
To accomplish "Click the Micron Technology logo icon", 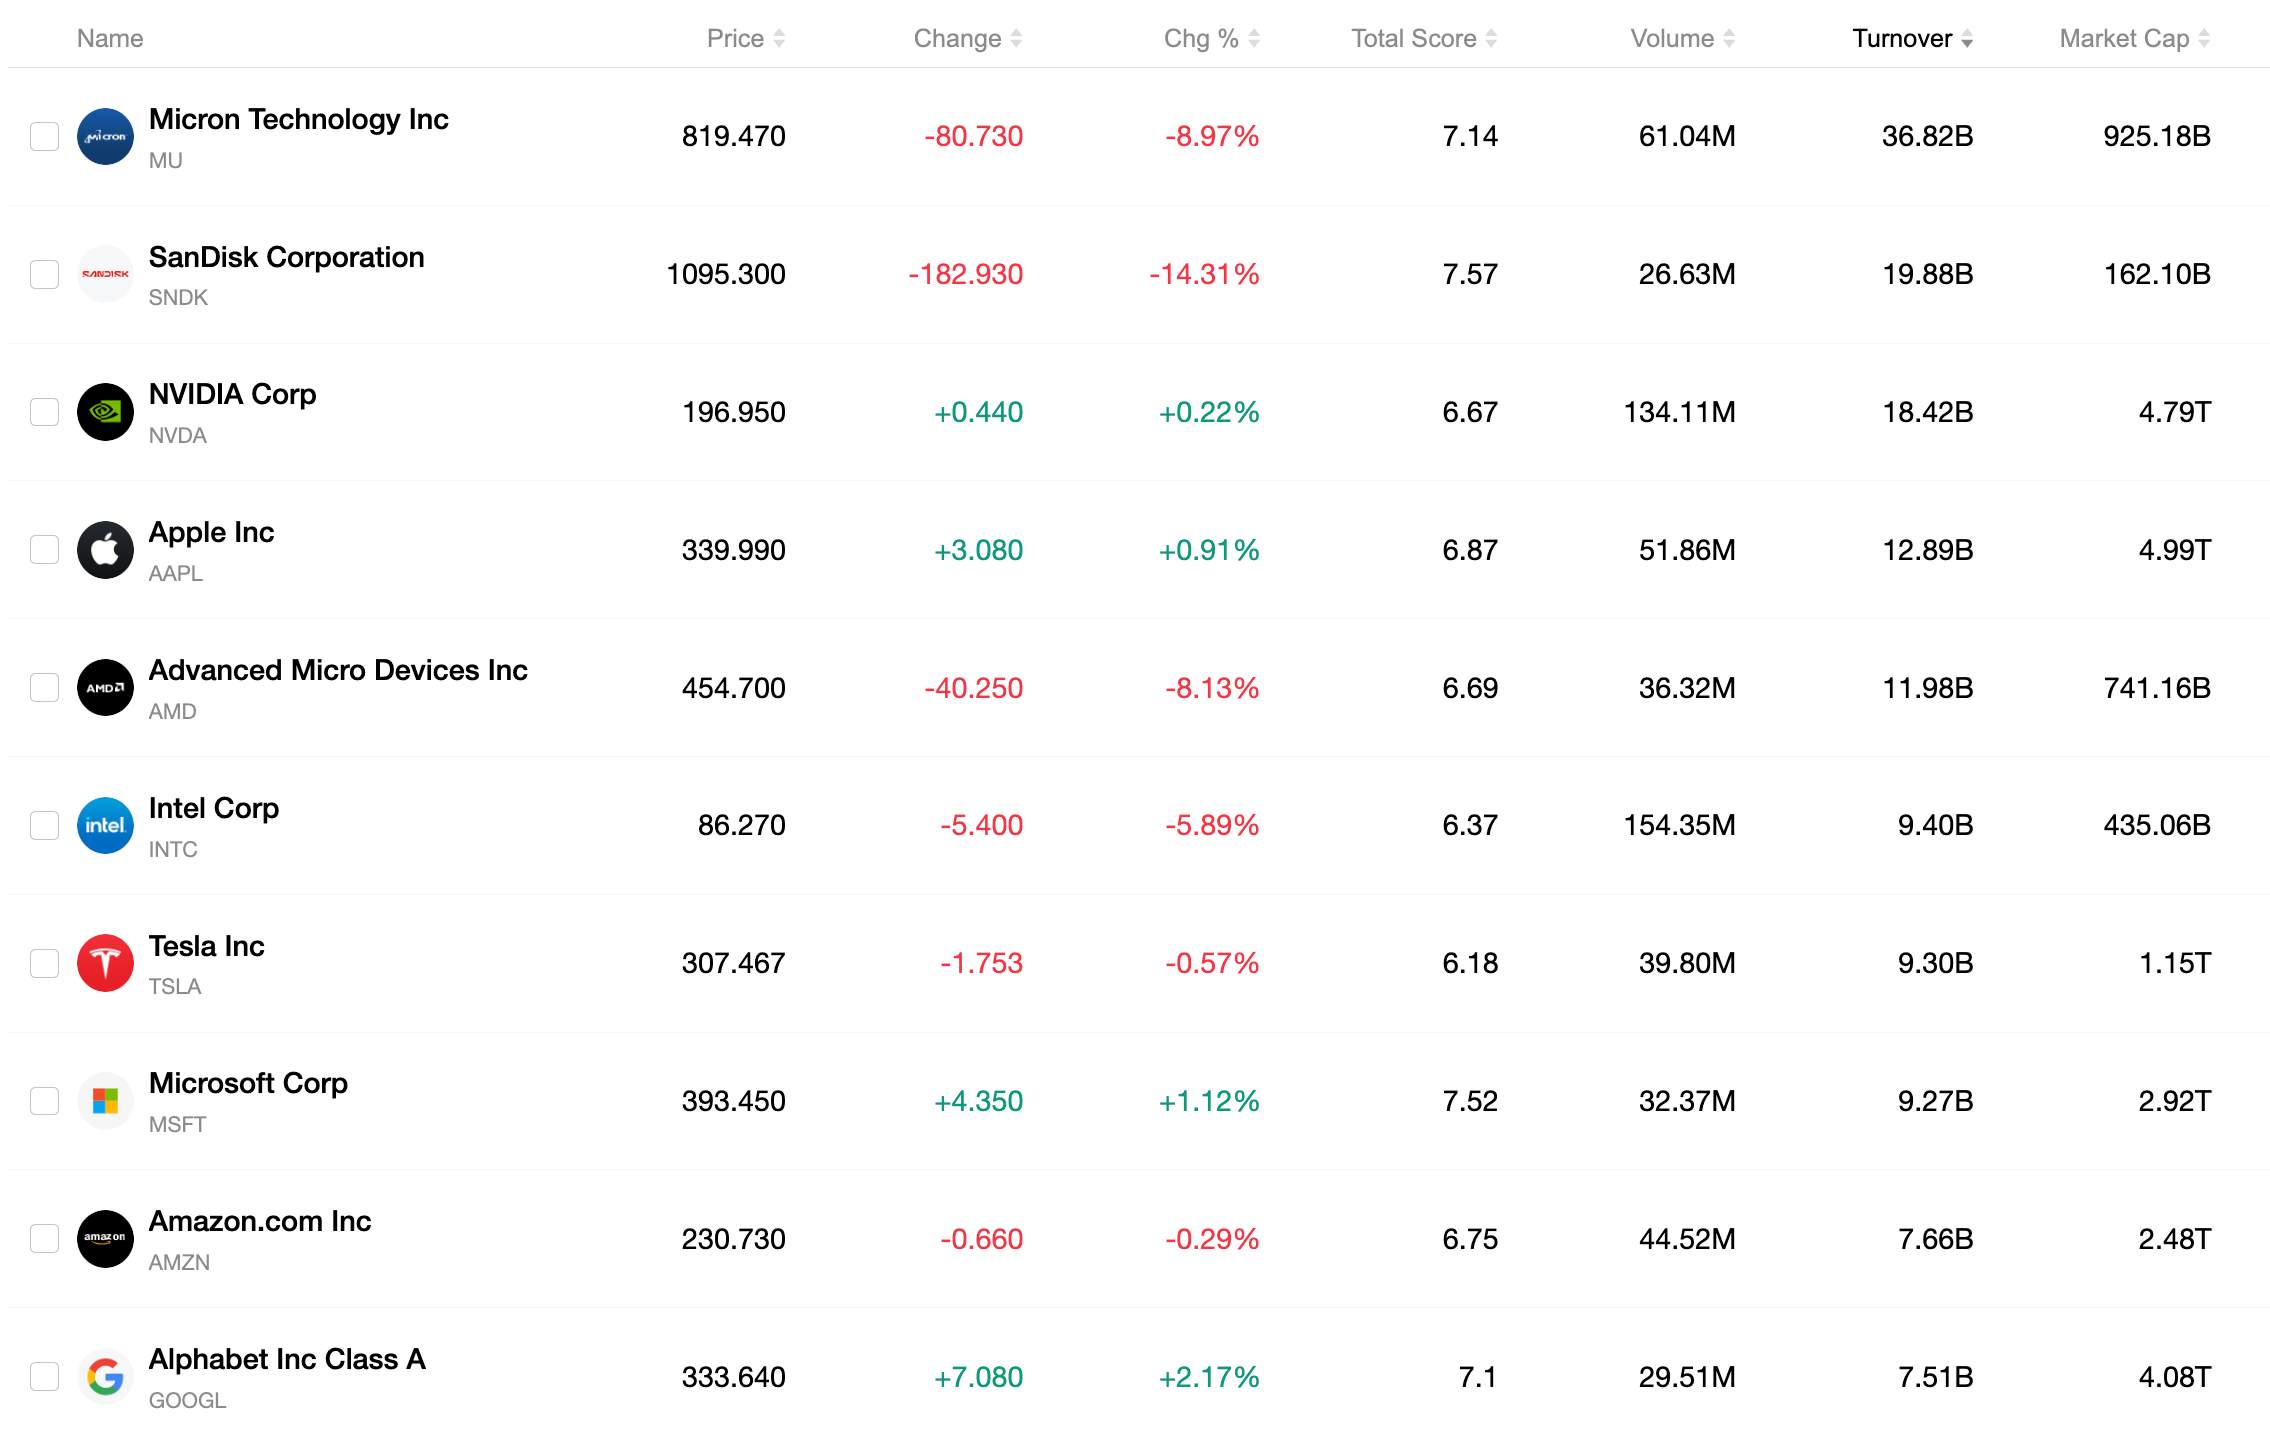I will pos(105,136).
